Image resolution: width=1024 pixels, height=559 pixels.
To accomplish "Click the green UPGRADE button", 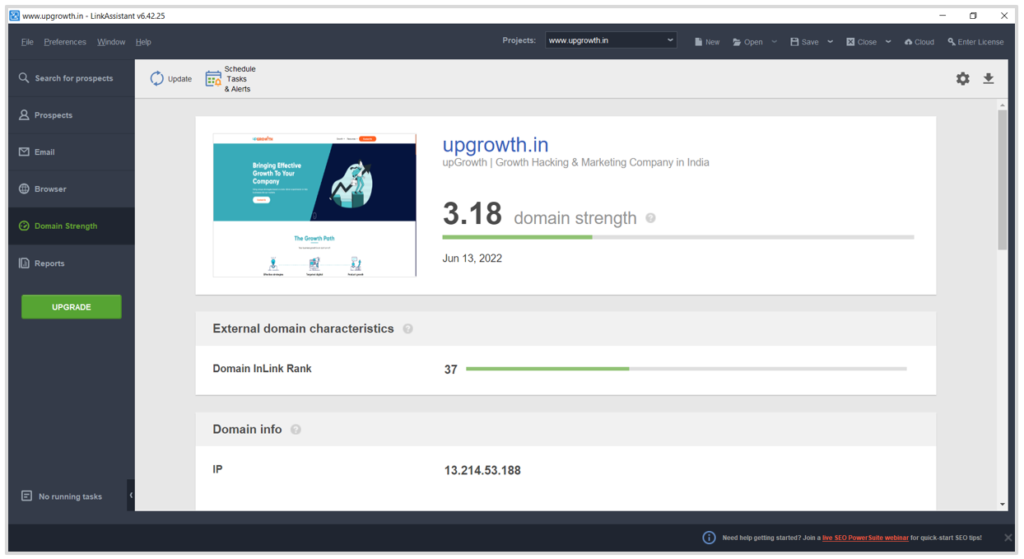I will [71, 307].
